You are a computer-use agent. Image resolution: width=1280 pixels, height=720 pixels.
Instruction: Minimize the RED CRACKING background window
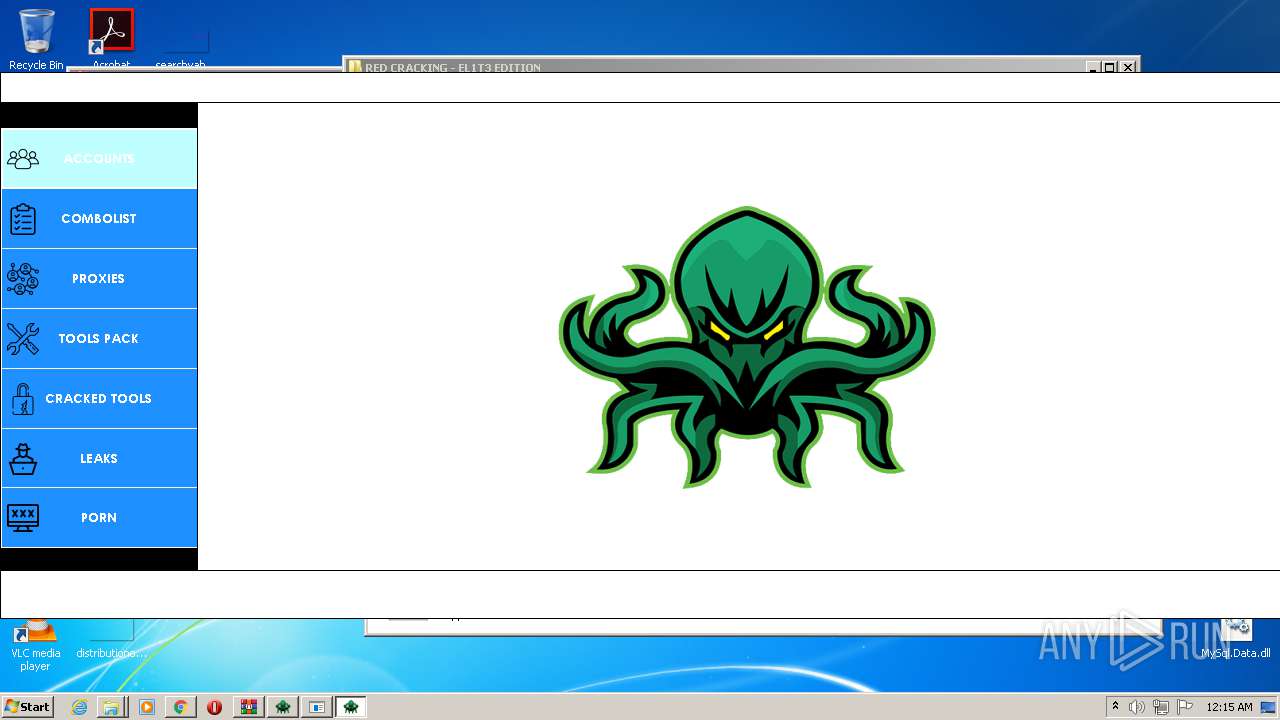(1094, 67)
